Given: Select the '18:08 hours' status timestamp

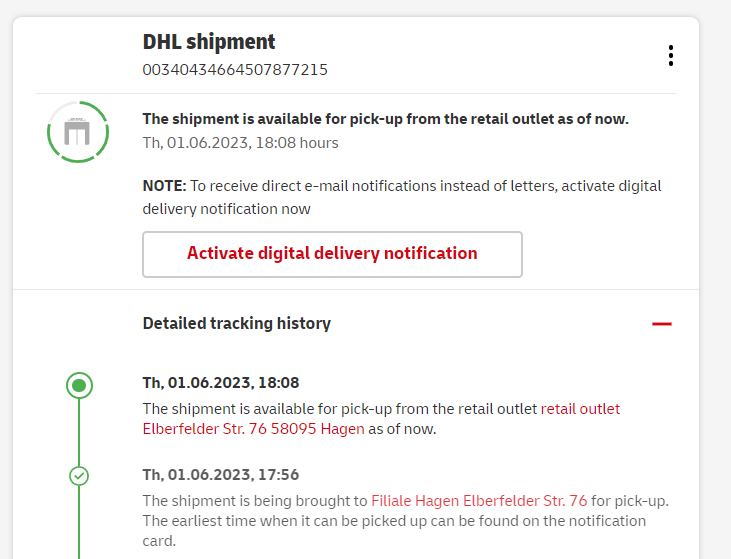Looking at the screenshot, I should point(240,143).
